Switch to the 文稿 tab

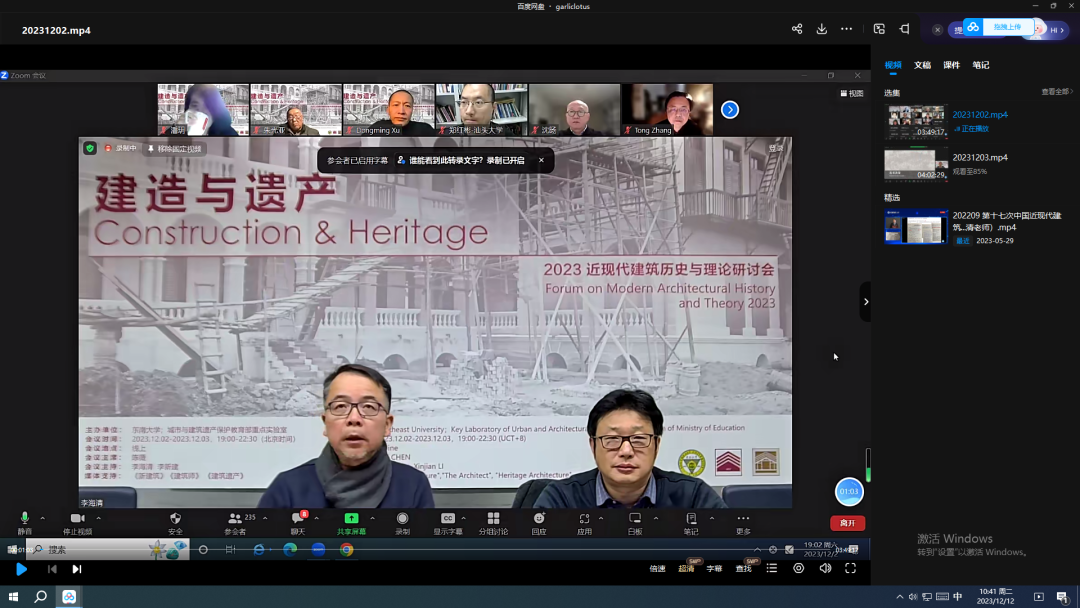922,65
